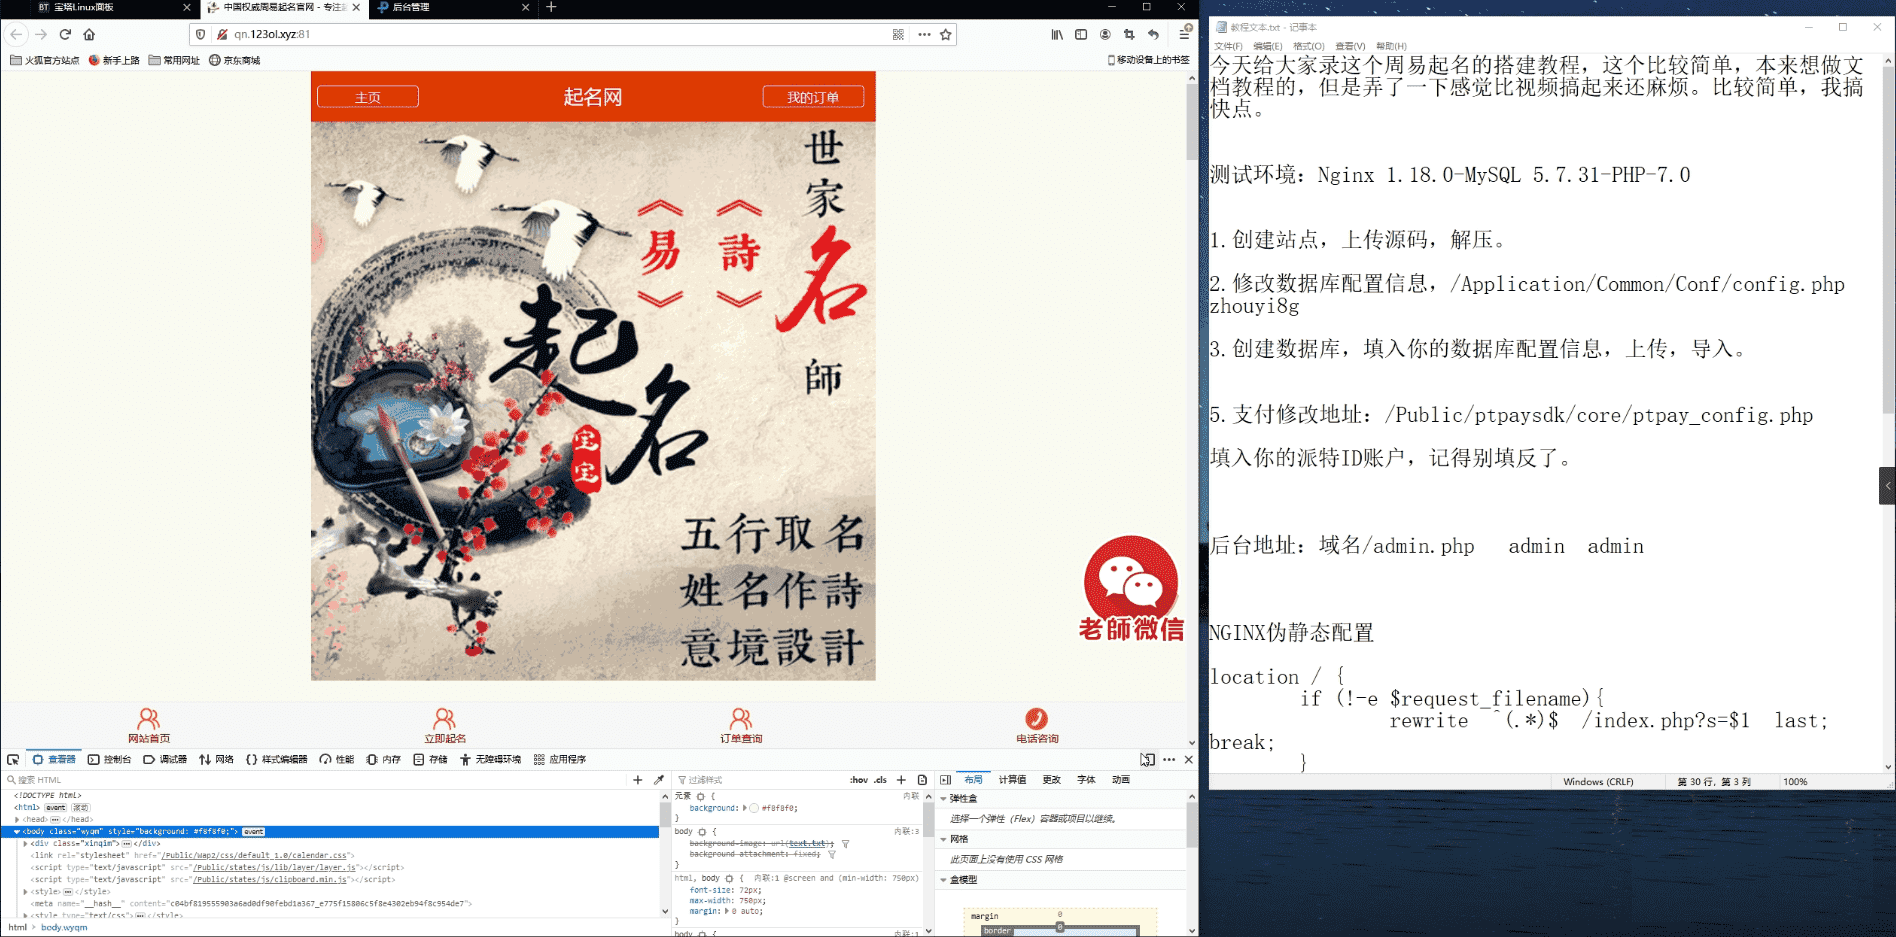This screenshot has width=1896, height=937.
Task: Open 电话咨询 phone consultation icon
Action: pos(1037,726)
